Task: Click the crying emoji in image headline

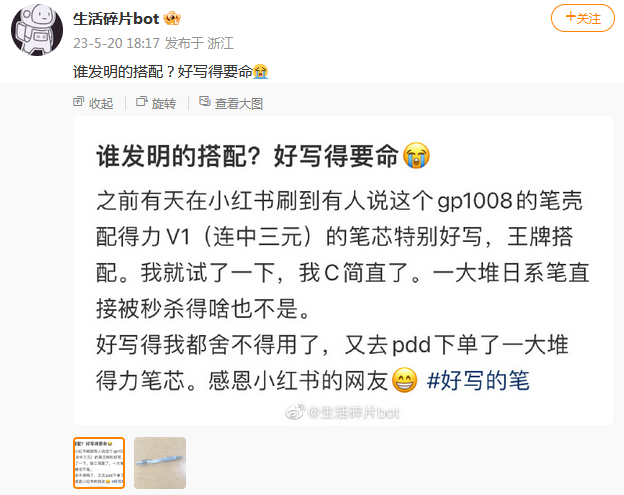Action: point(416,155)
